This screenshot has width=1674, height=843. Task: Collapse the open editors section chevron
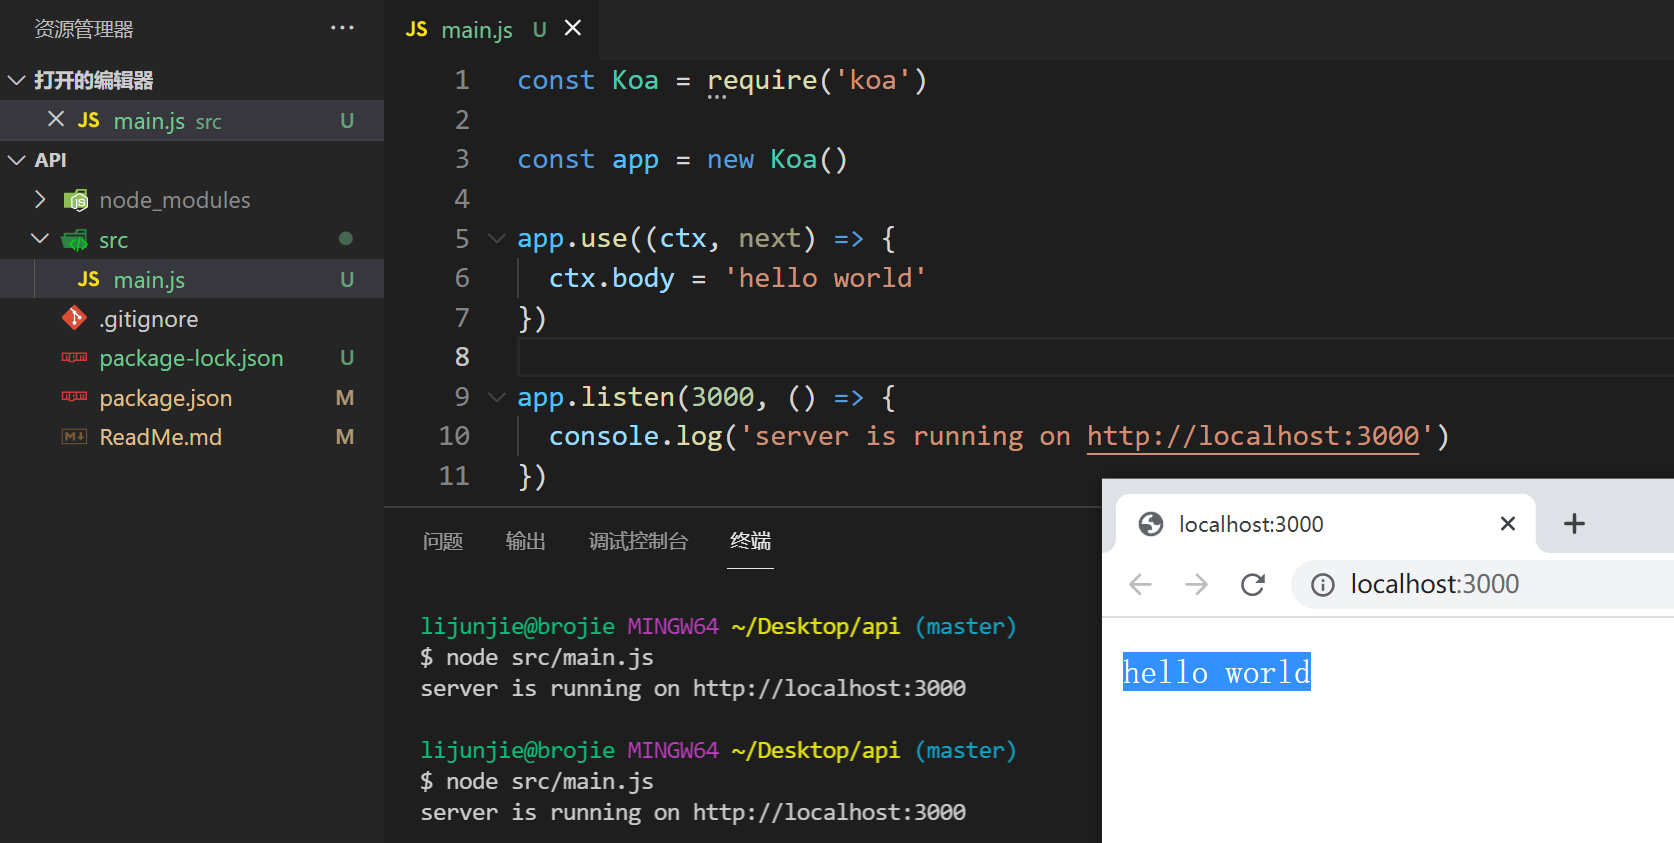(x=16, y=80)
